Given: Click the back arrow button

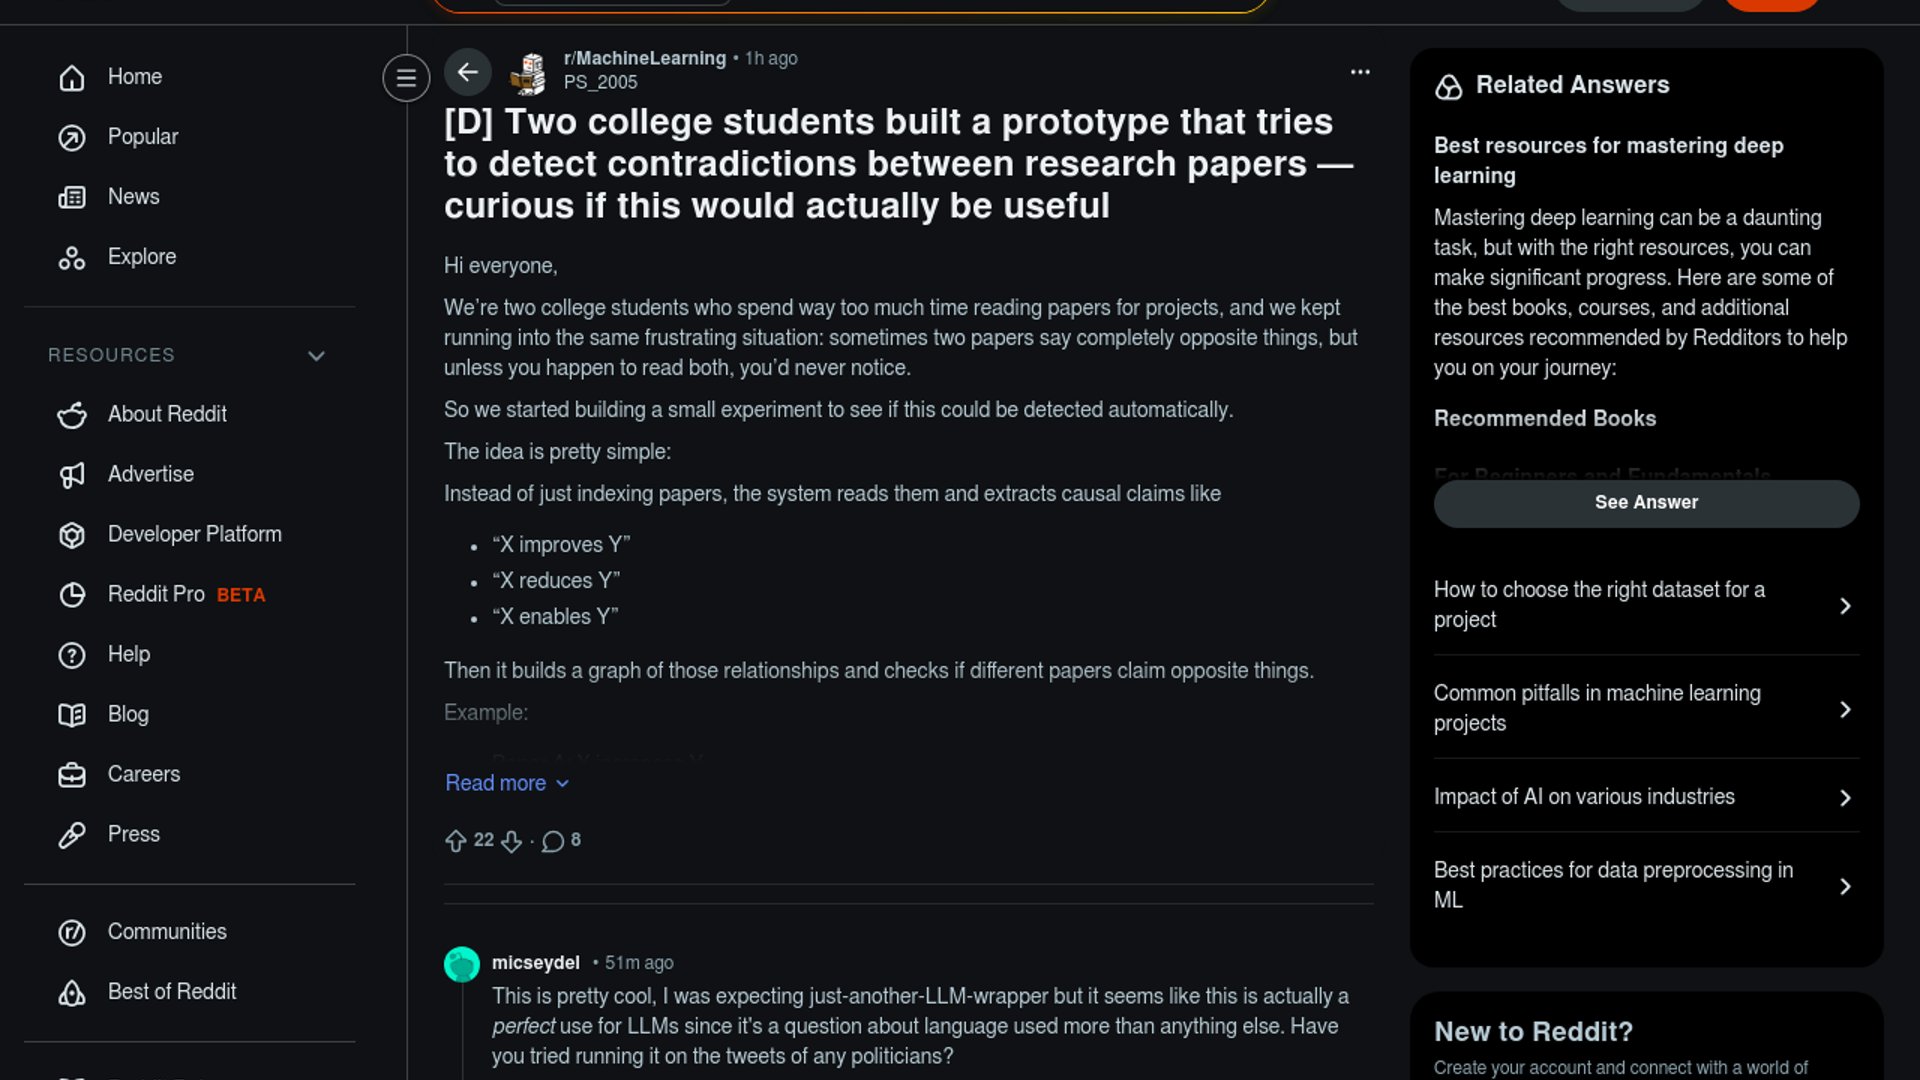Looking at the screenshot, I should [467, 72].
